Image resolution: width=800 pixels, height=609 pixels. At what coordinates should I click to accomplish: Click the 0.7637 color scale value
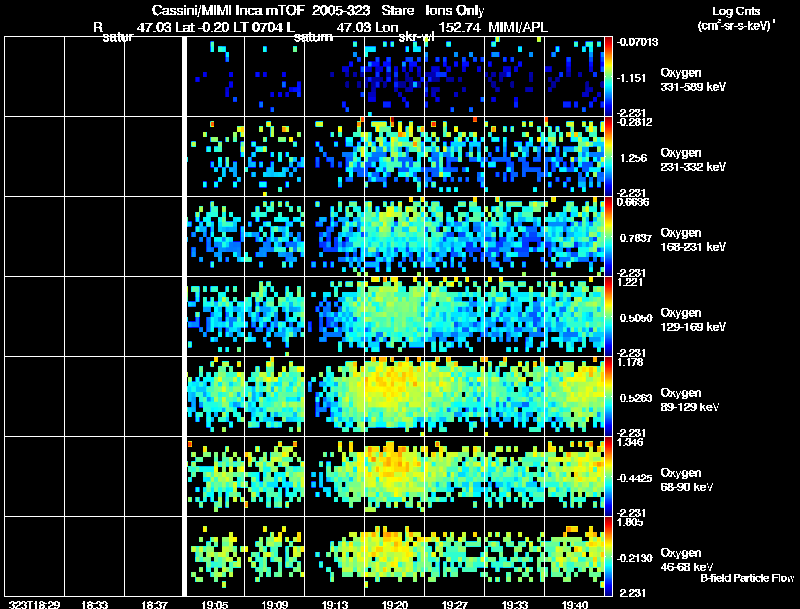pos(635,238)
